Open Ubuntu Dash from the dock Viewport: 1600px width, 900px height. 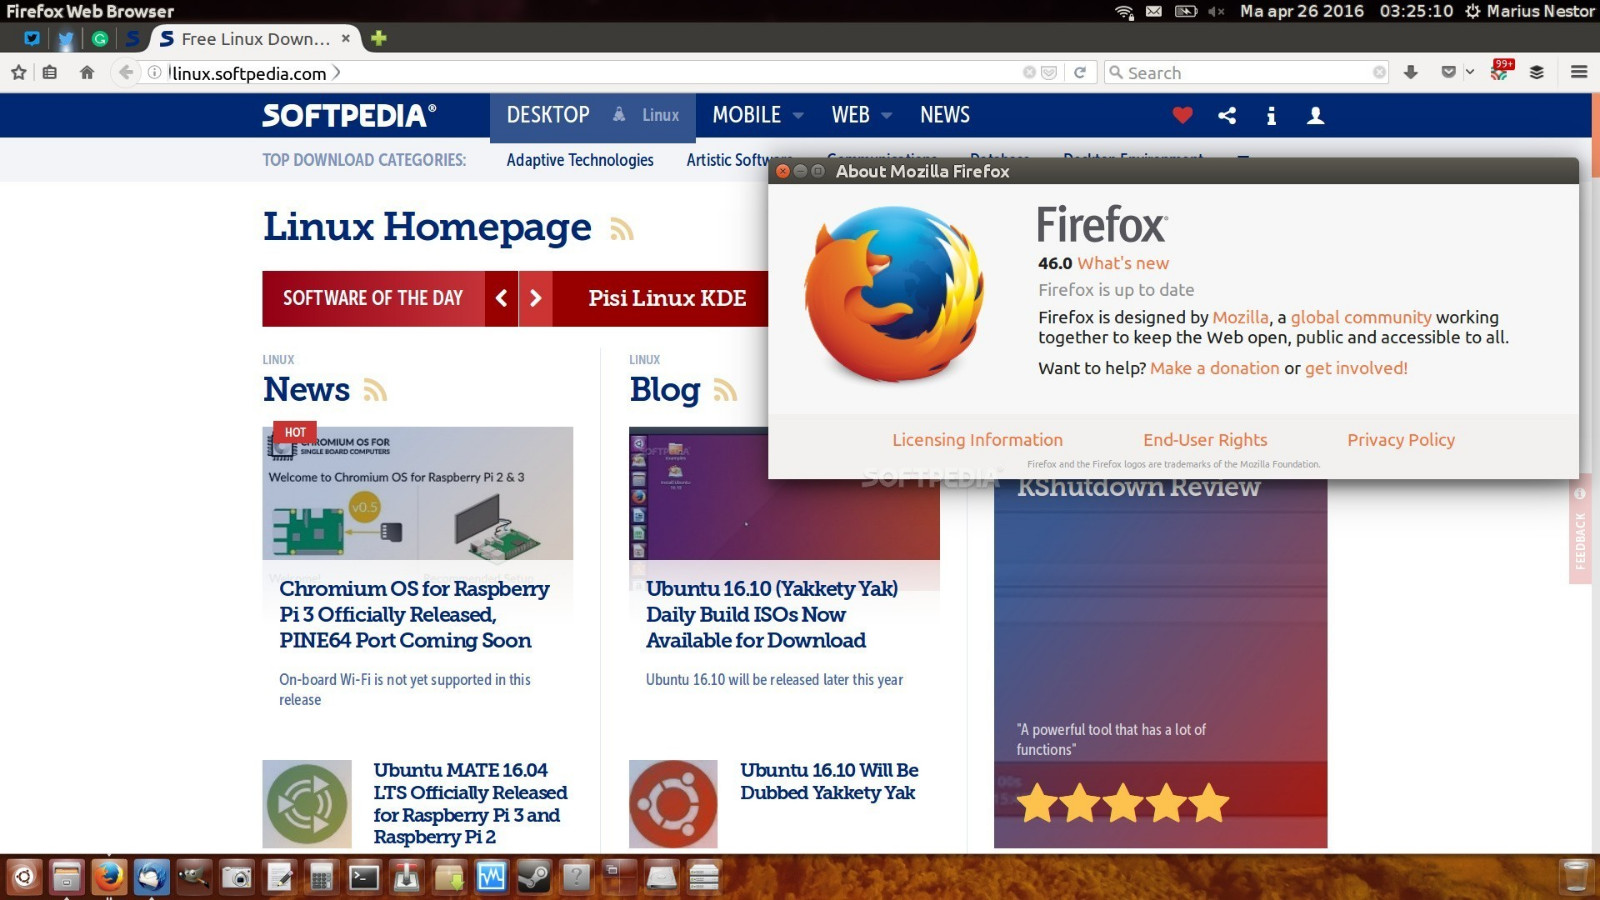[24, 878]
